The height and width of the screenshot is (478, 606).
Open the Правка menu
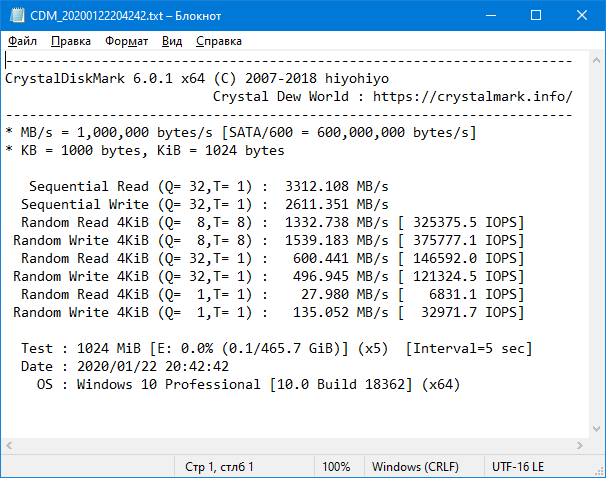click(x=71, y=41)
